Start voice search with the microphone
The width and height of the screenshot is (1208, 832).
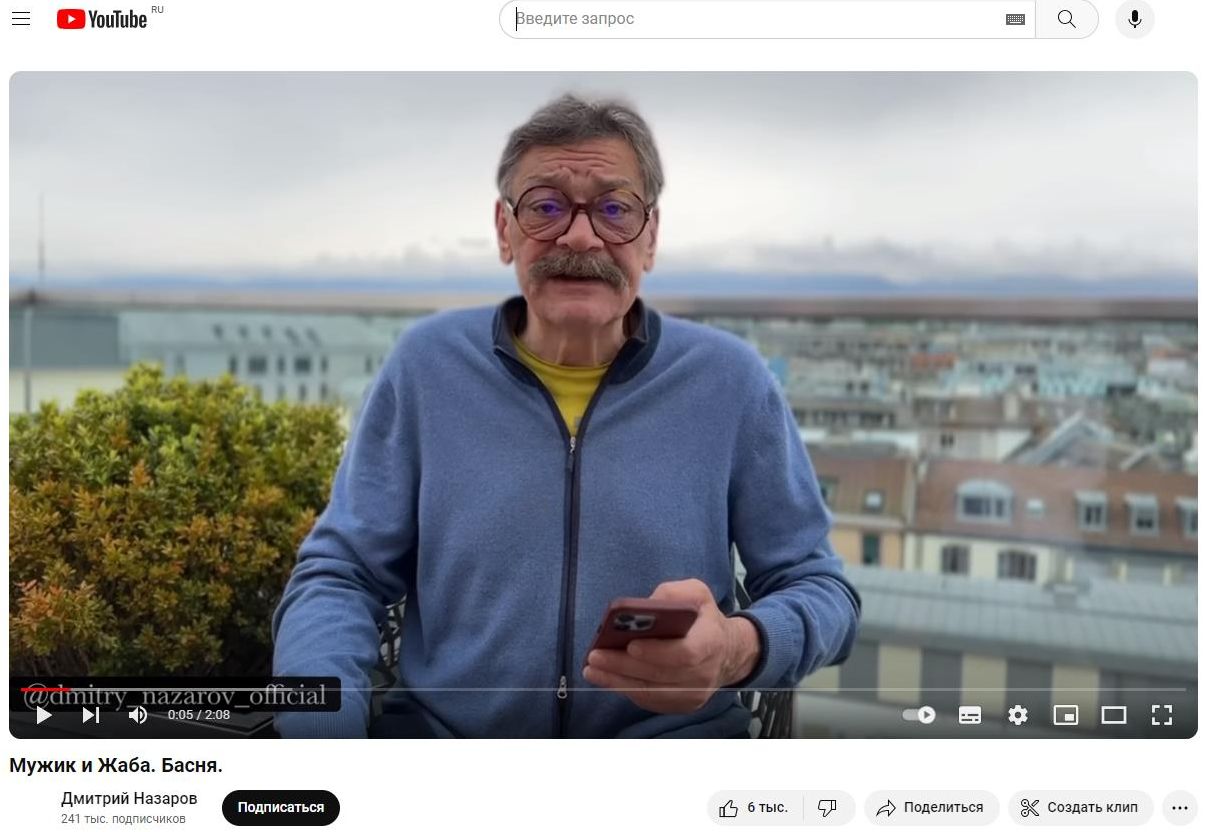pyautogui.click(x=1135, y=19)
